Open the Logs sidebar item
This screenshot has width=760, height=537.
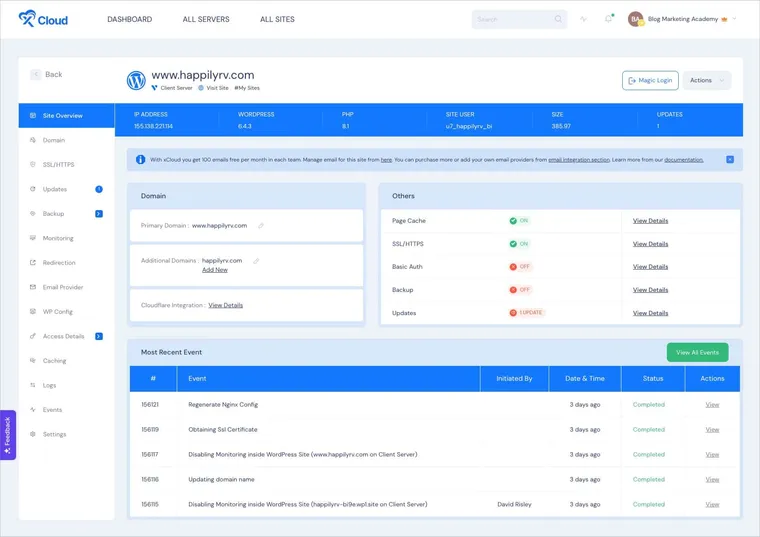[66, 385]
